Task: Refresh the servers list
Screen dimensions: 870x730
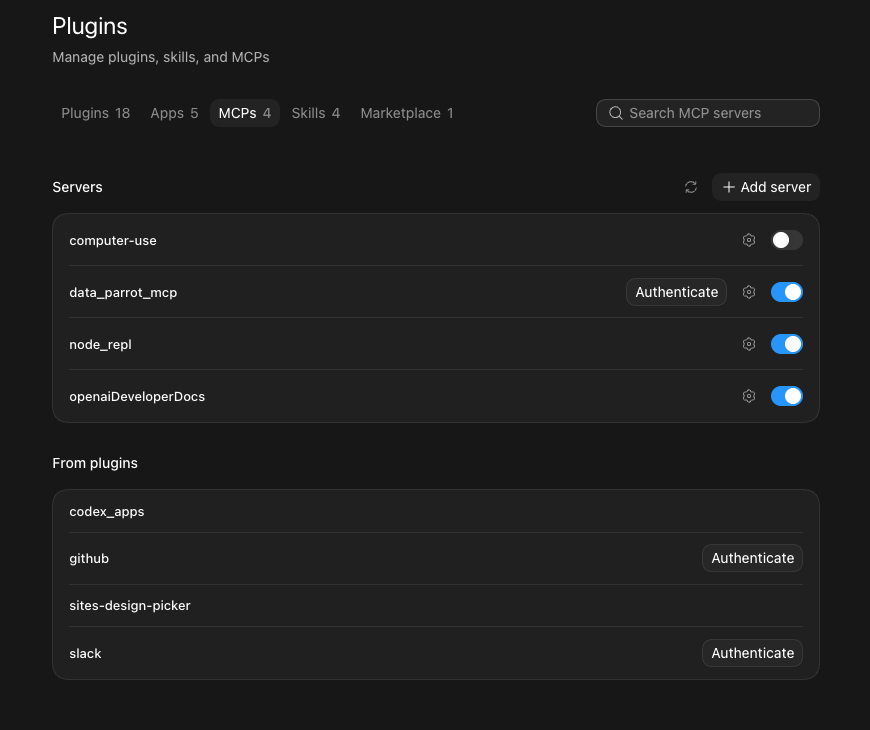Action: click(x=691, y=187)
